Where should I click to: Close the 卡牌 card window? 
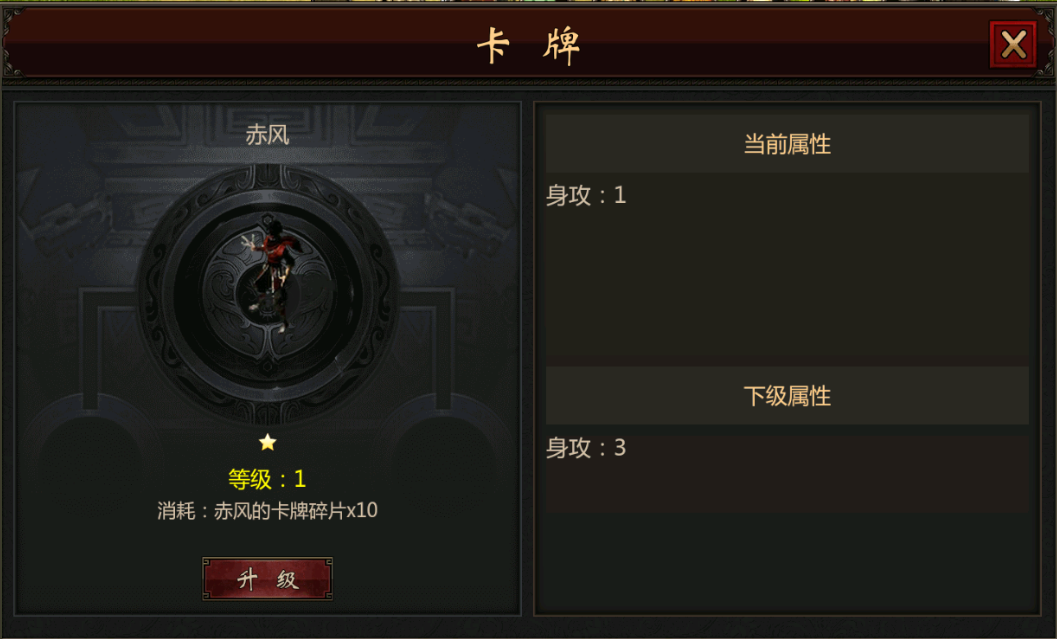[x=1013, y=45]
